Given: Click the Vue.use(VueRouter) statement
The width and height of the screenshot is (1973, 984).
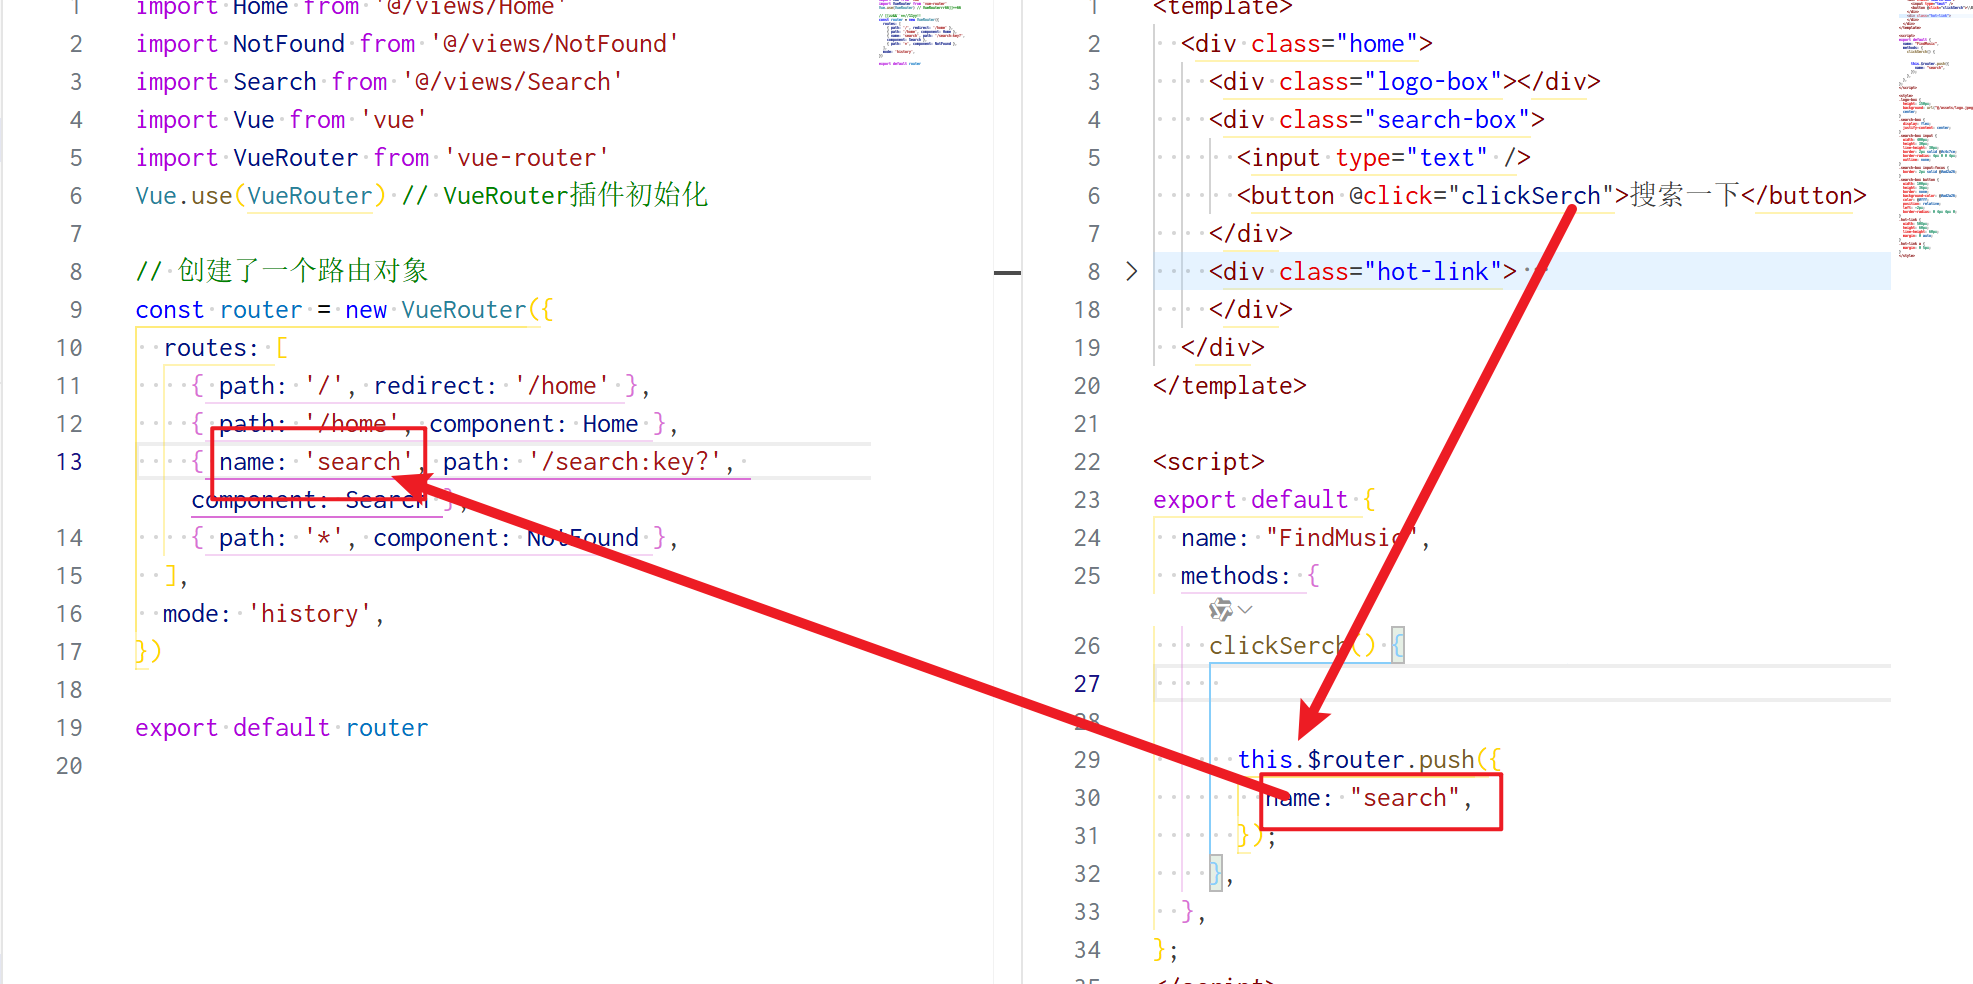Looking at the screenshot, I should click(x=260, y=196).
